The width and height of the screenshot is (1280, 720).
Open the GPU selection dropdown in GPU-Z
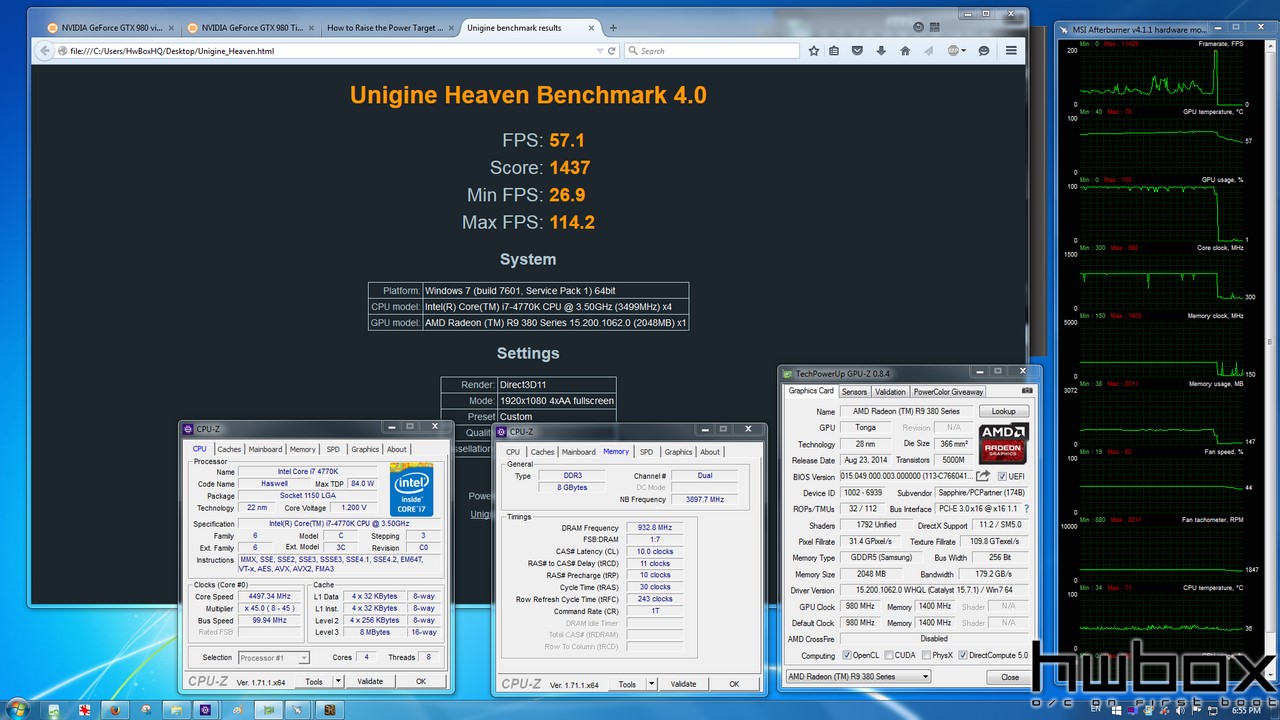[x=858, y=676]
